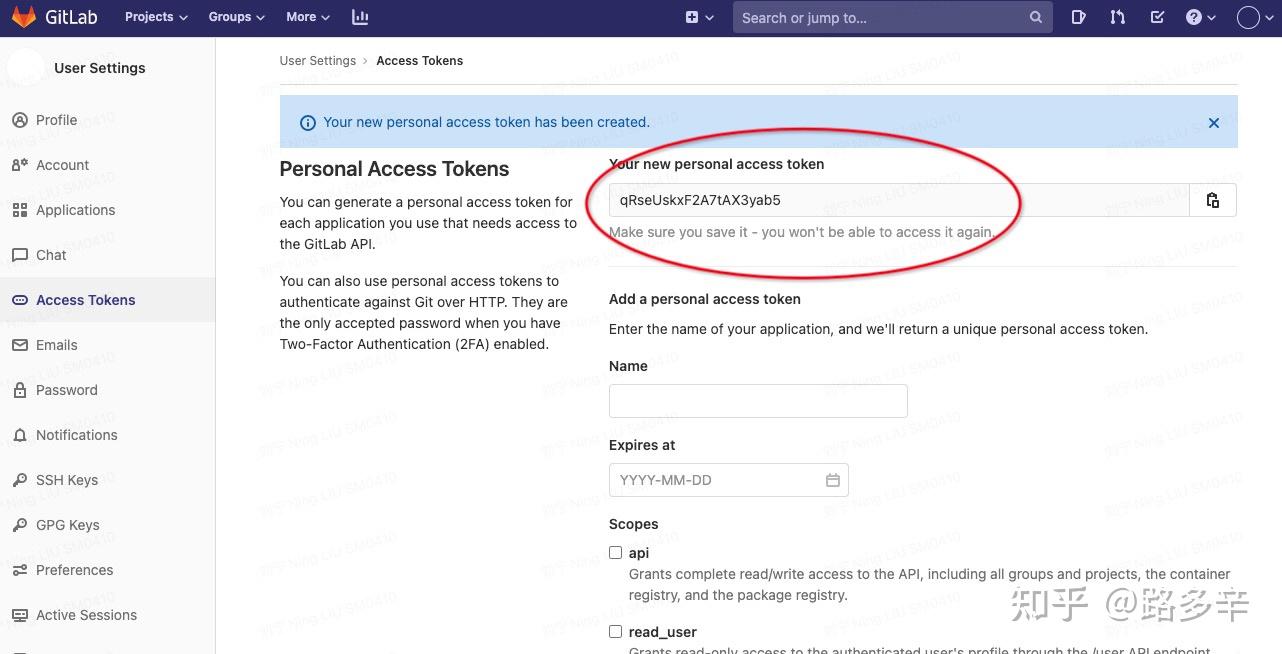
Task: Enable the api scope checkbox
Action: (615, 552)
